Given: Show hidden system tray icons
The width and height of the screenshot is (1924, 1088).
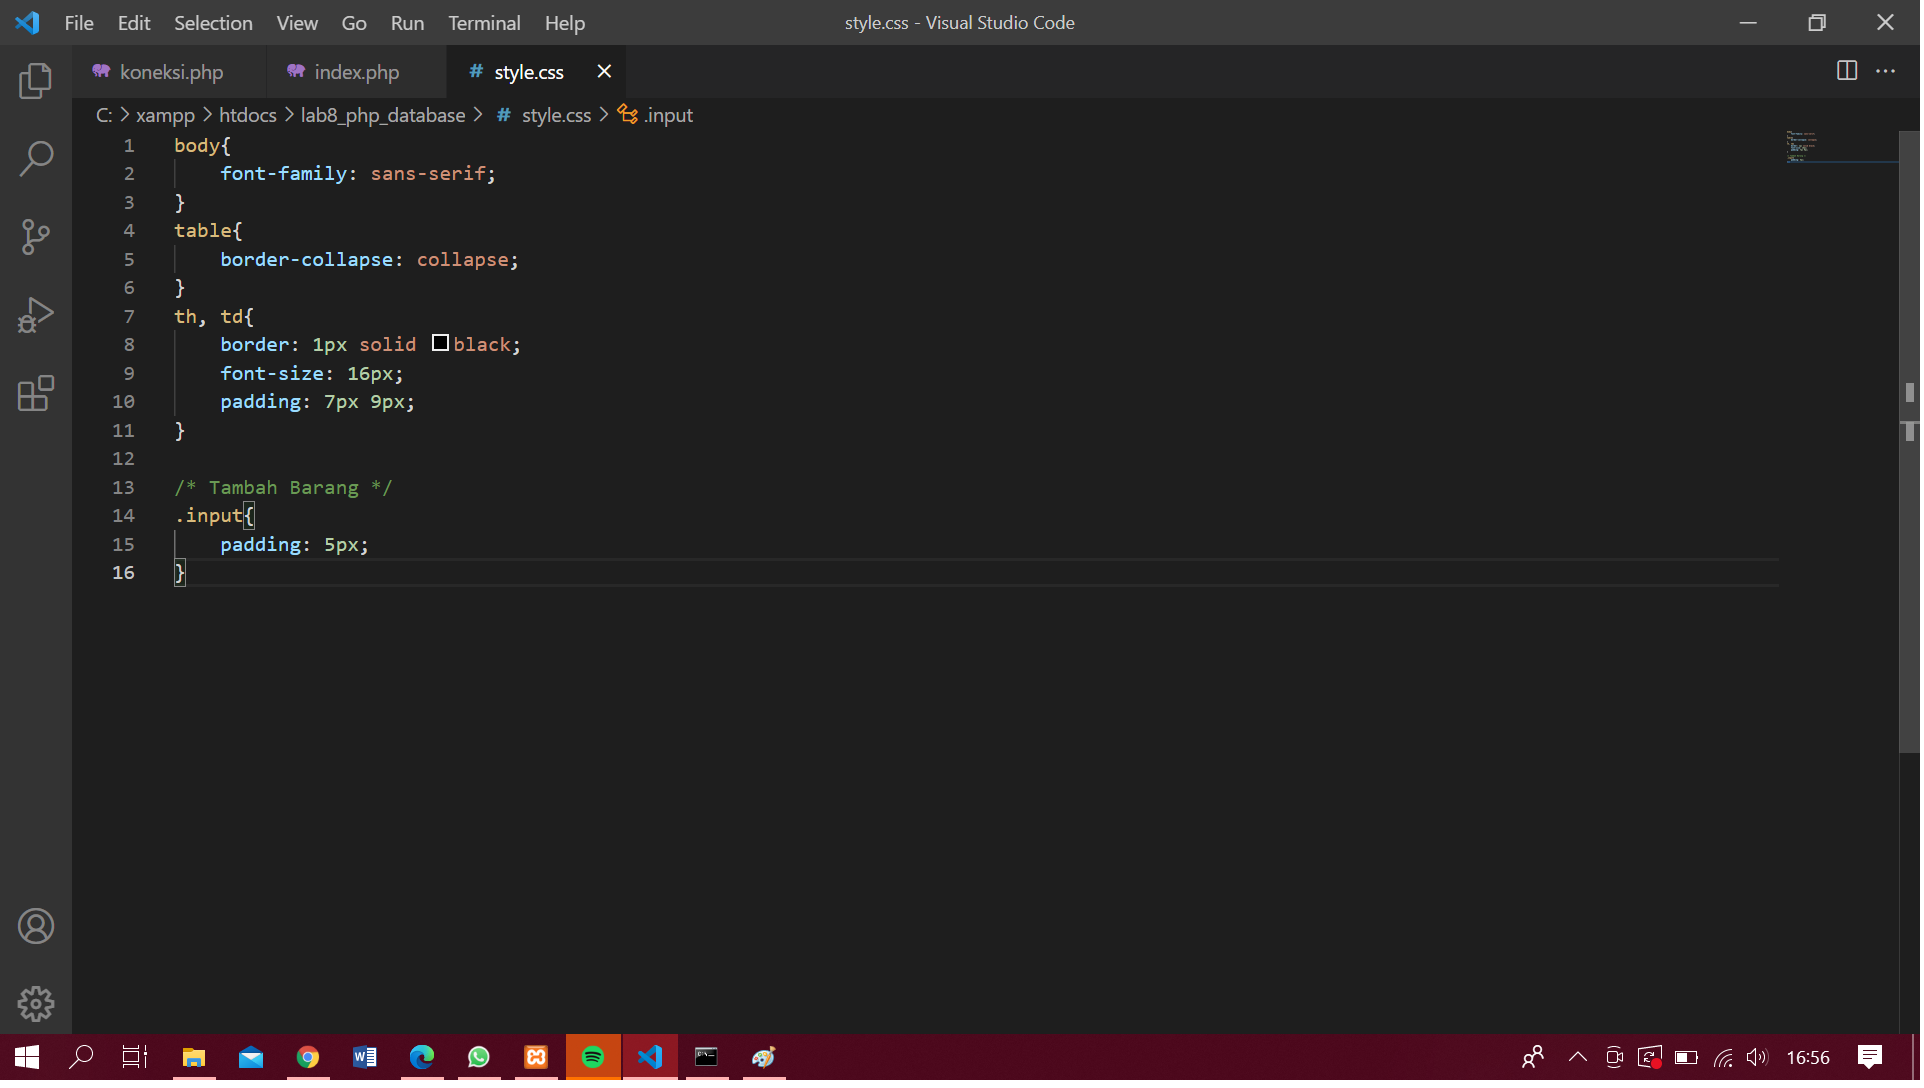Looking at the screenshot, I should [x=1580, y=1059].
